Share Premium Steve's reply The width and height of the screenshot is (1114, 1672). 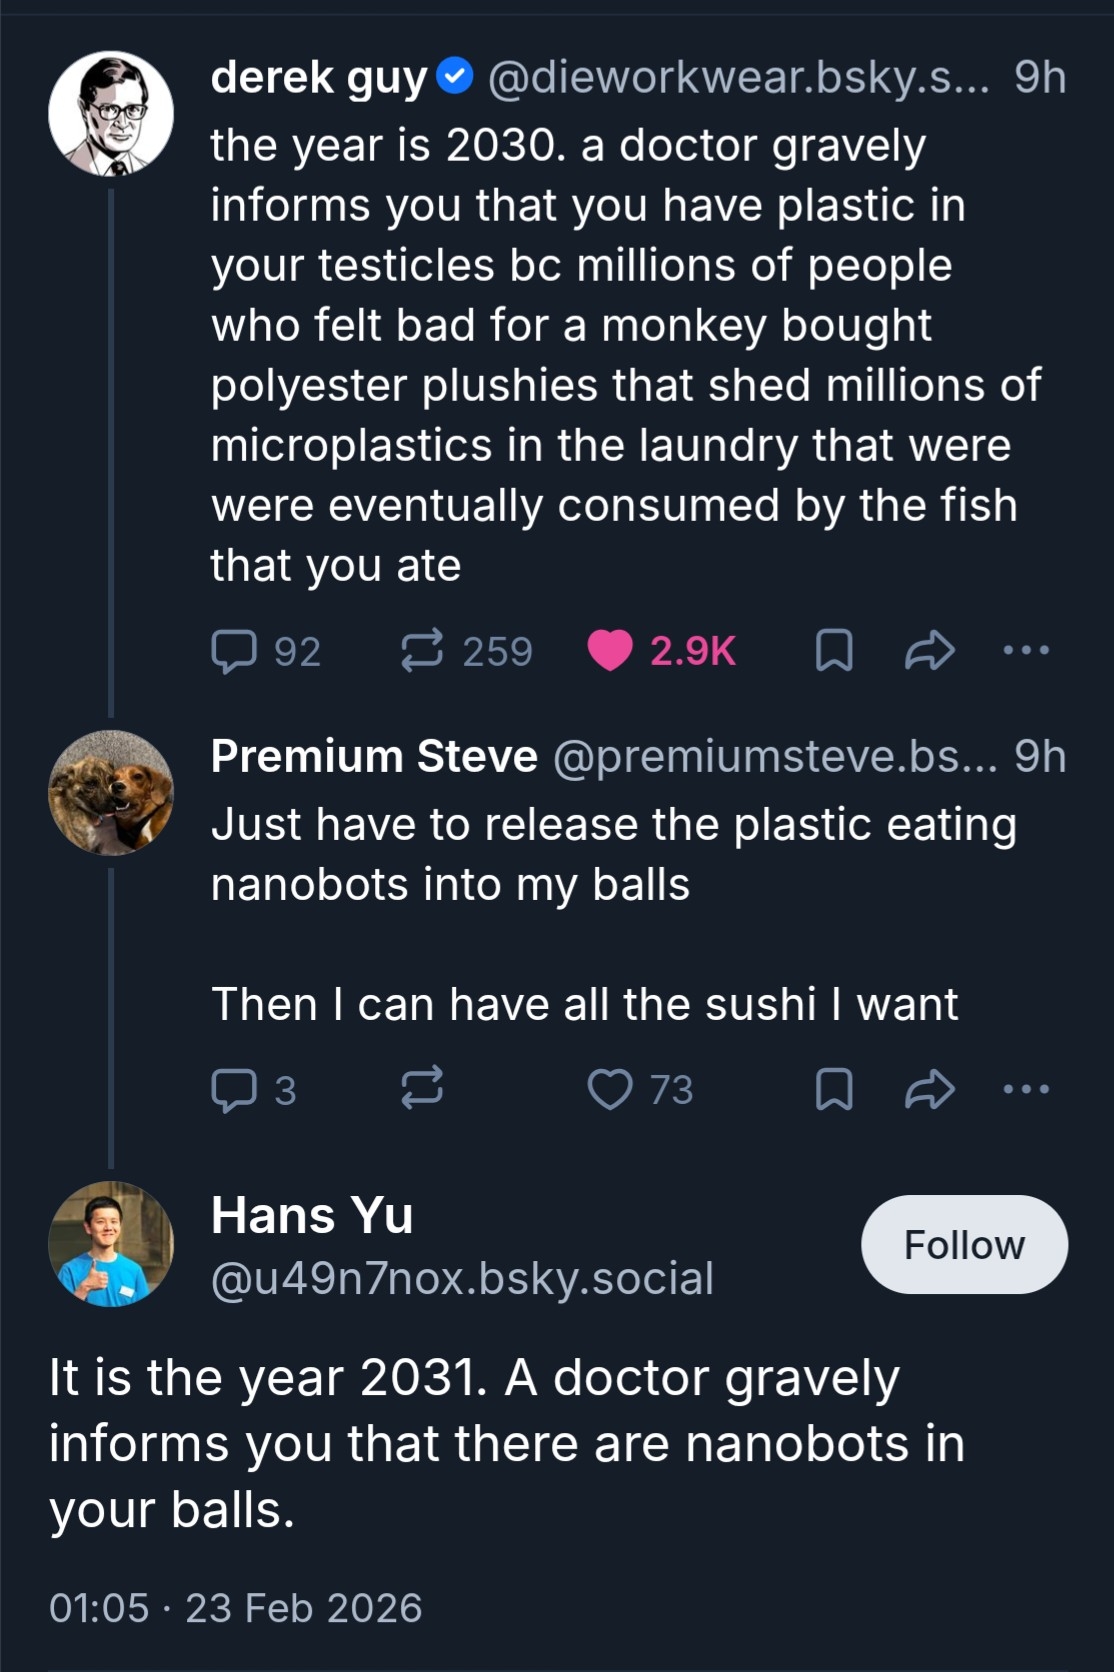pyautogui.click(x=929, y=1089)
